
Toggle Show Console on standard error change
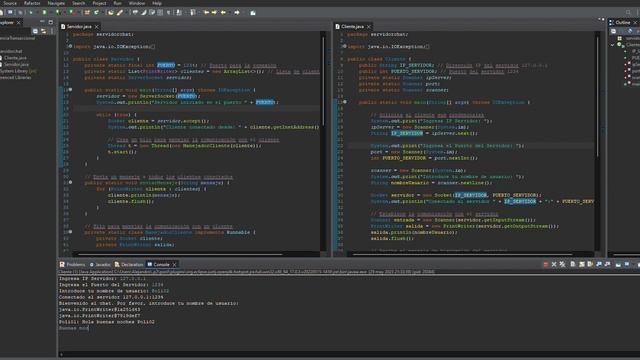click(607, 264)
